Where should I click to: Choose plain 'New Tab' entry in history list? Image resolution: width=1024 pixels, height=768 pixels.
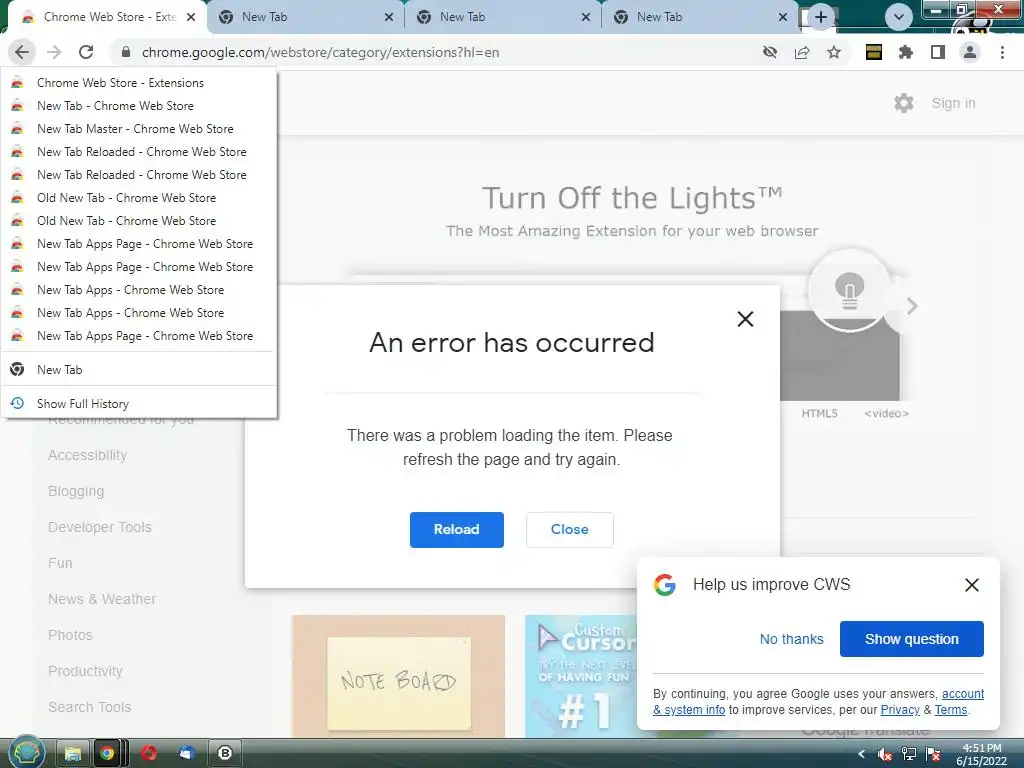point(139,370)
